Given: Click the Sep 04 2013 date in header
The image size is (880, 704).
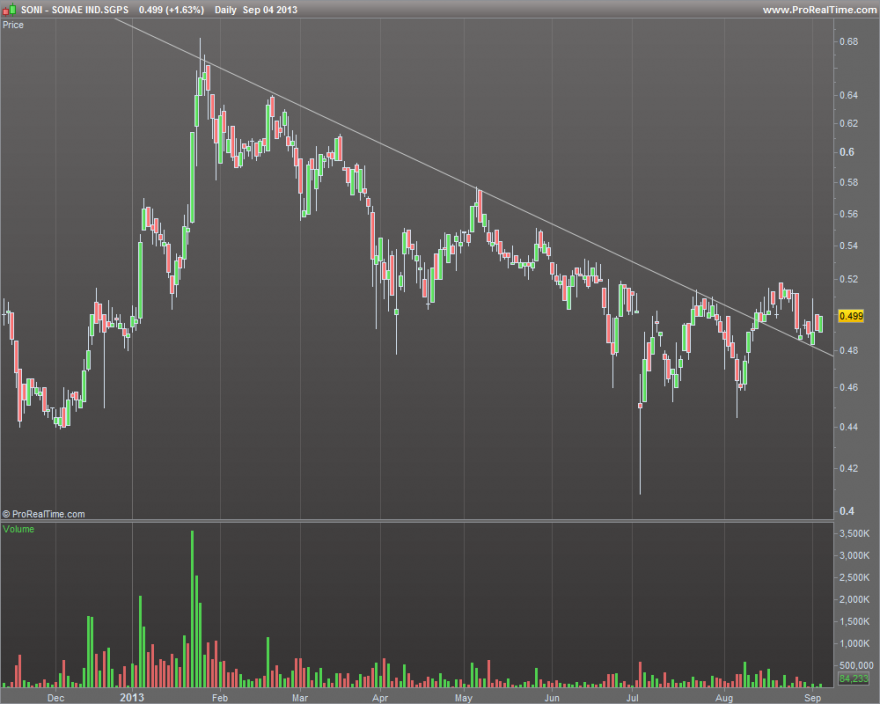Looking at the screenshot, I should (x=270, y=10).
